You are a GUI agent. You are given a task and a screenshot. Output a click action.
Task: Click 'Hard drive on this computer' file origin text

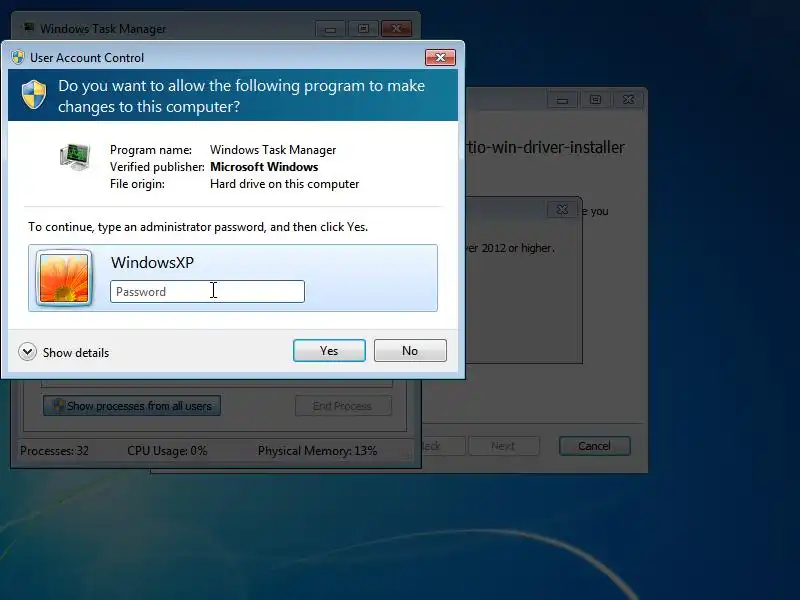click(x=284, y=184)
